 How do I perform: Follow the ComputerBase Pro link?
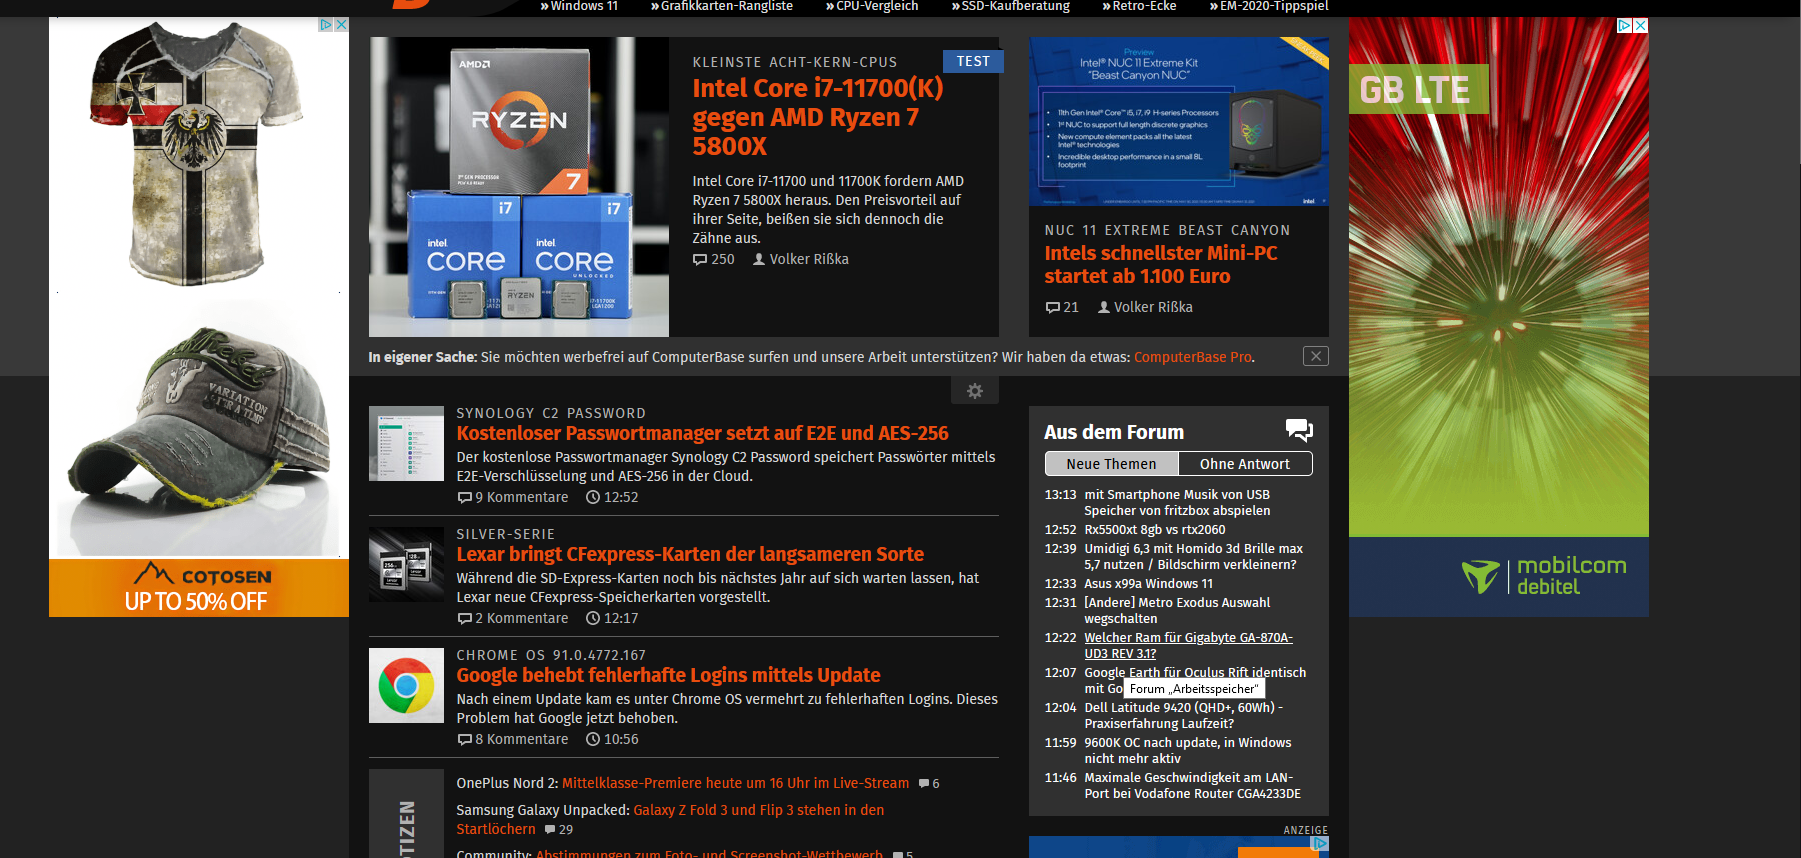click(1193, 357)
